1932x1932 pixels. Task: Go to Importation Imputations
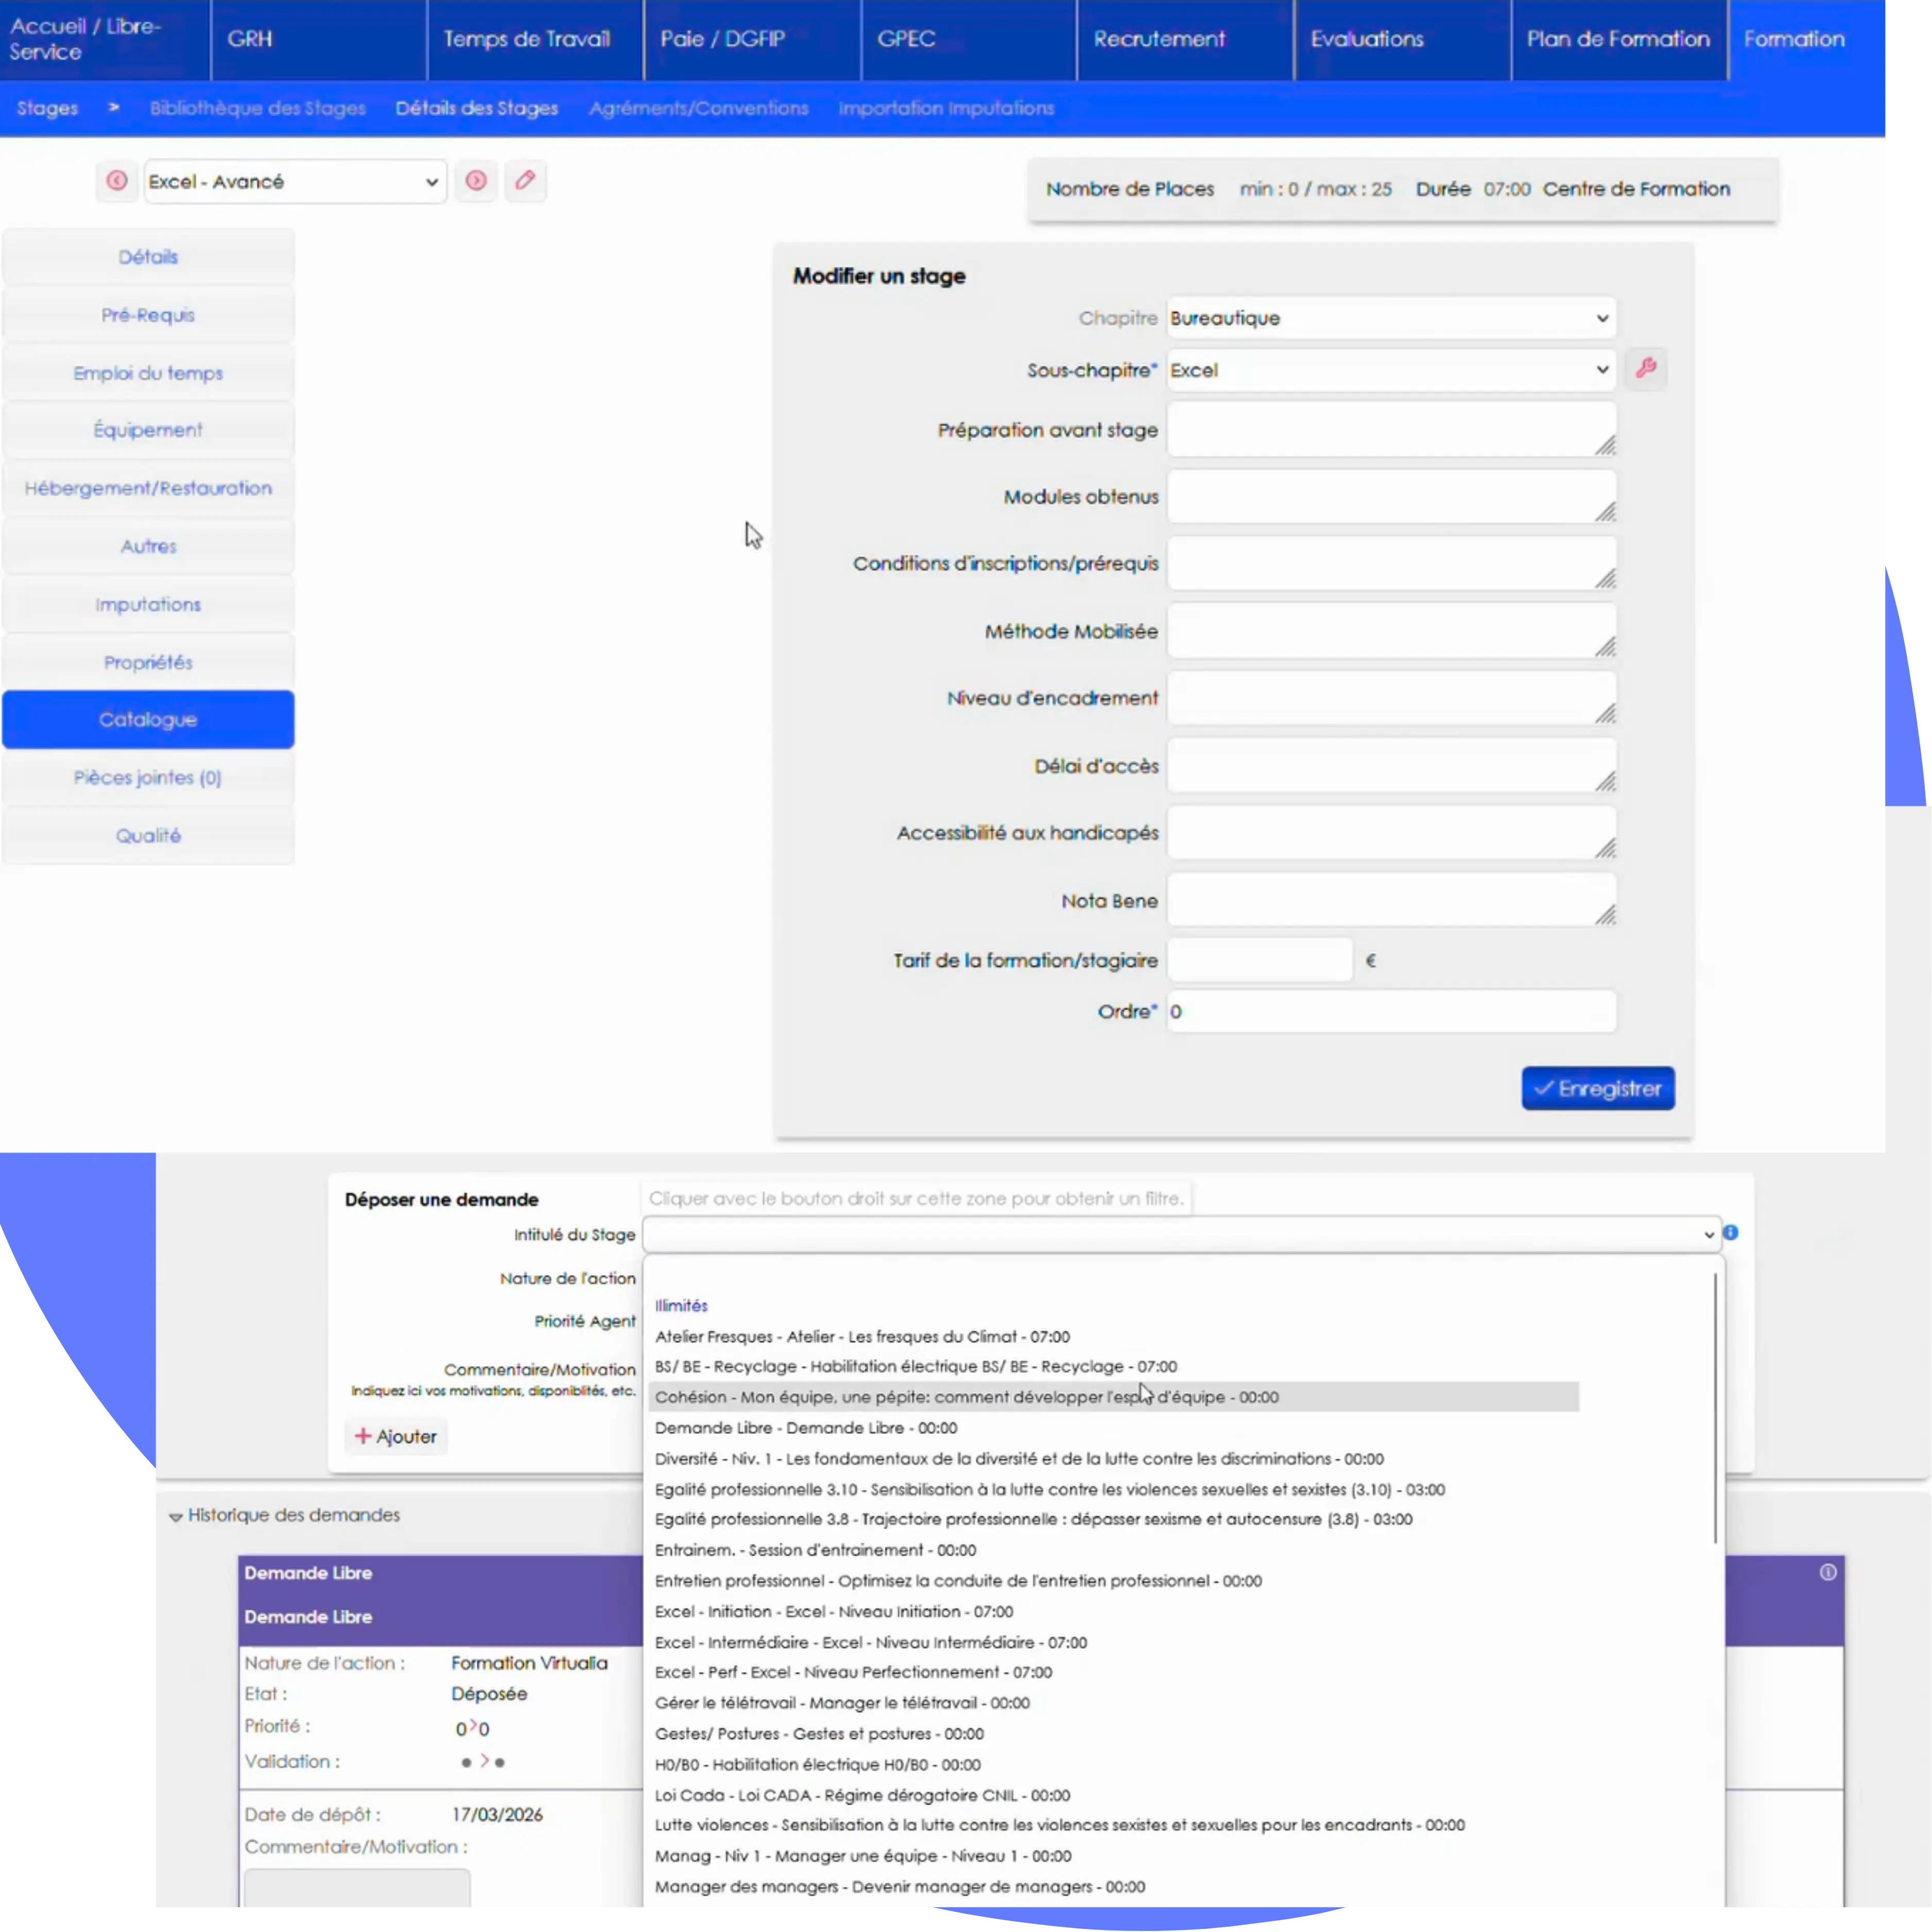946,108
